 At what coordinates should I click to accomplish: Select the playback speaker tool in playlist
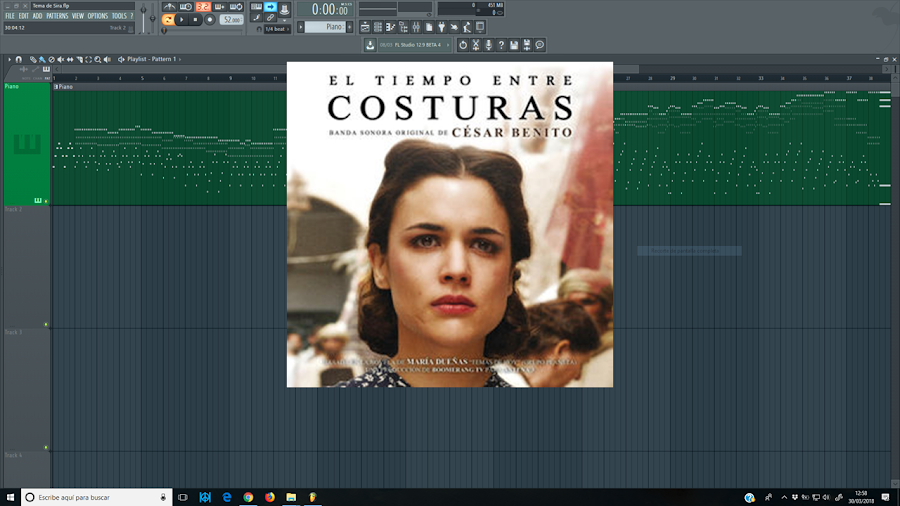[107, 59]
